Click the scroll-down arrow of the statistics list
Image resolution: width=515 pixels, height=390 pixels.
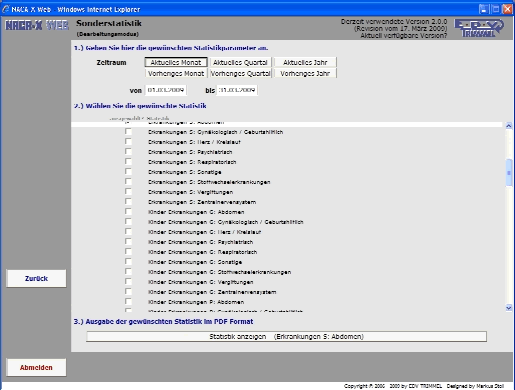509,308
